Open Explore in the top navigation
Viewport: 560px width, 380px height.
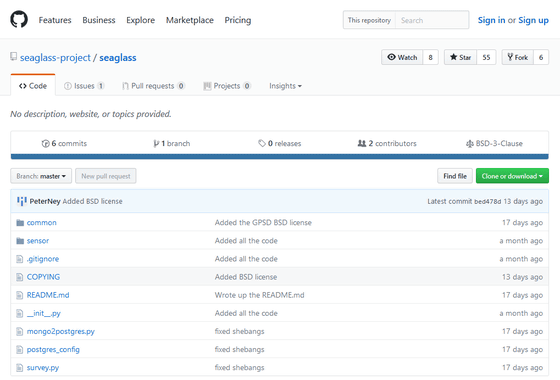[x=140, y=20]
